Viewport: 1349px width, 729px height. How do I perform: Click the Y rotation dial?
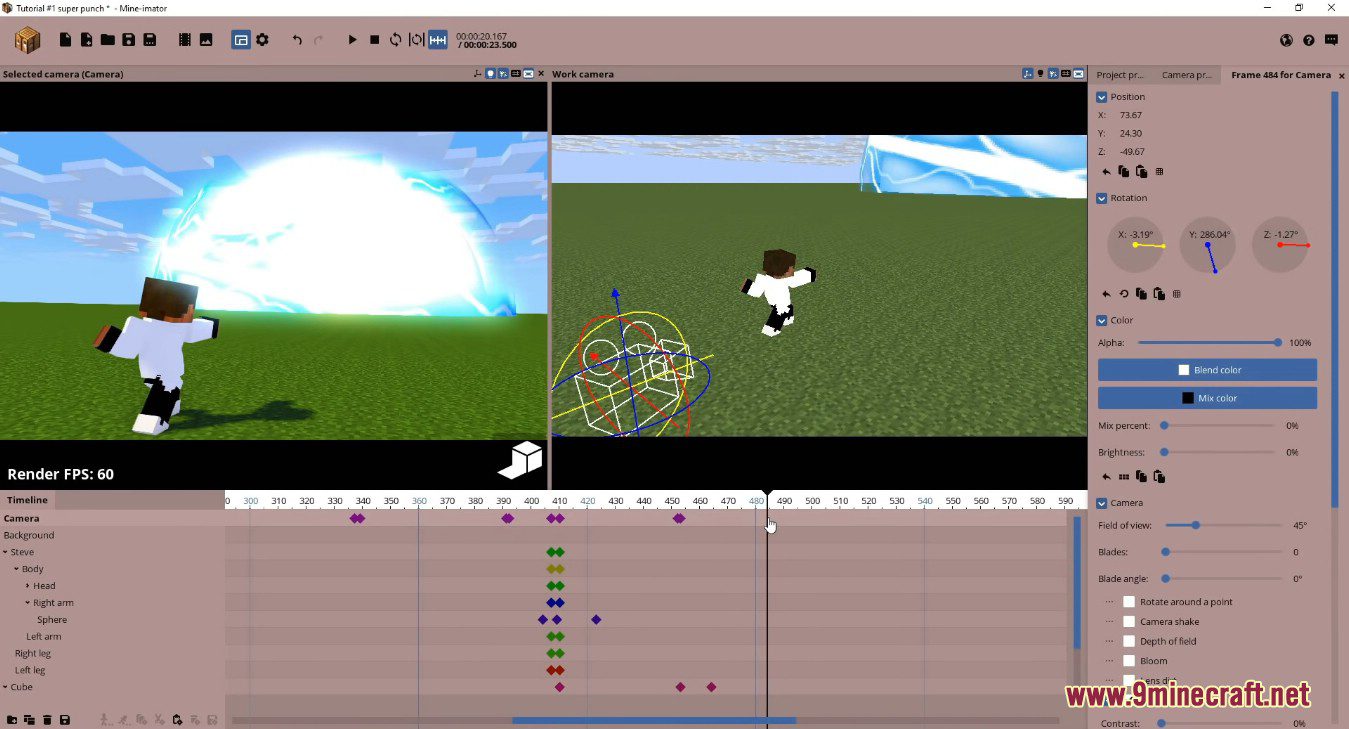[x=1208, y=245]
